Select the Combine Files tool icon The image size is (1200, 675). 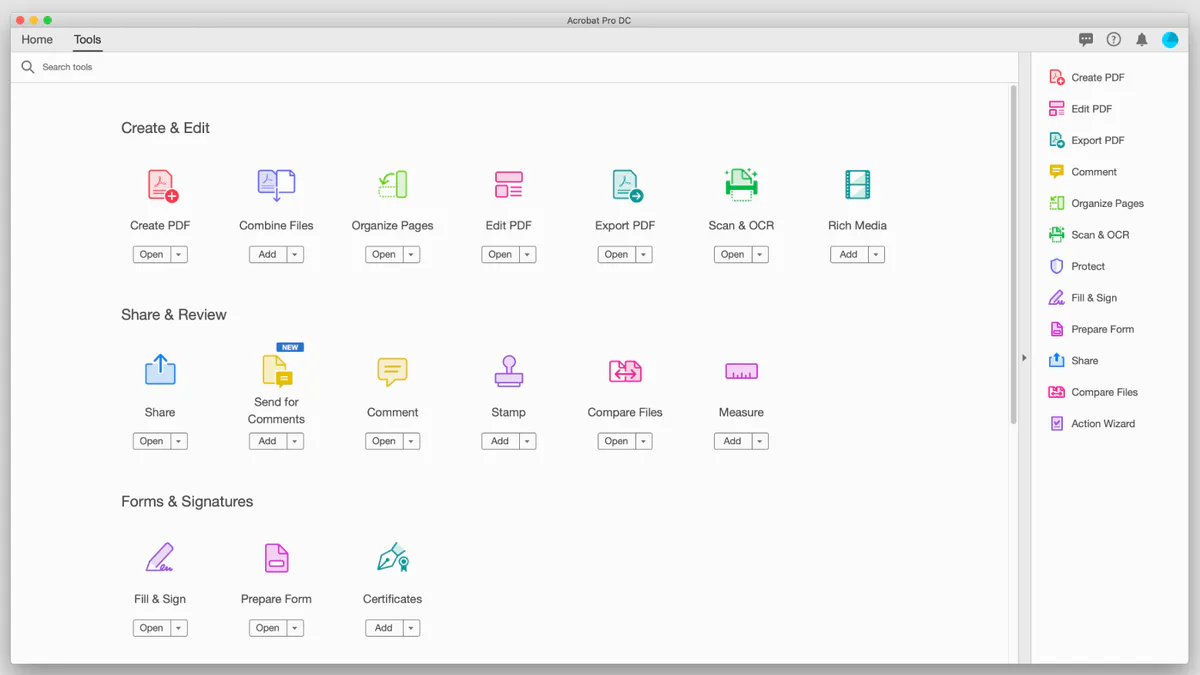pos(276,184)
